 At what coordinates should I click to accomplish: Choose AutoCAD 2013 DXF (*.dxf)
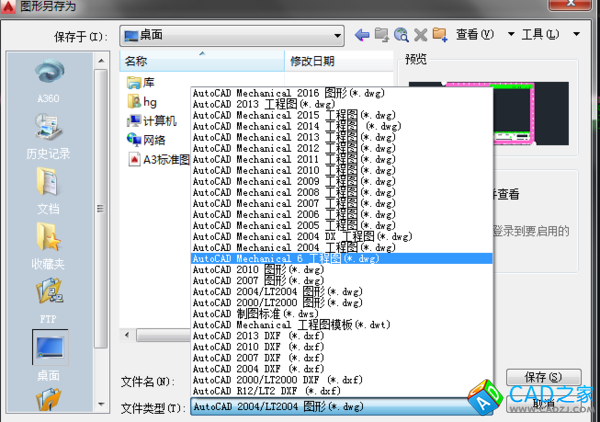point(341,336)
